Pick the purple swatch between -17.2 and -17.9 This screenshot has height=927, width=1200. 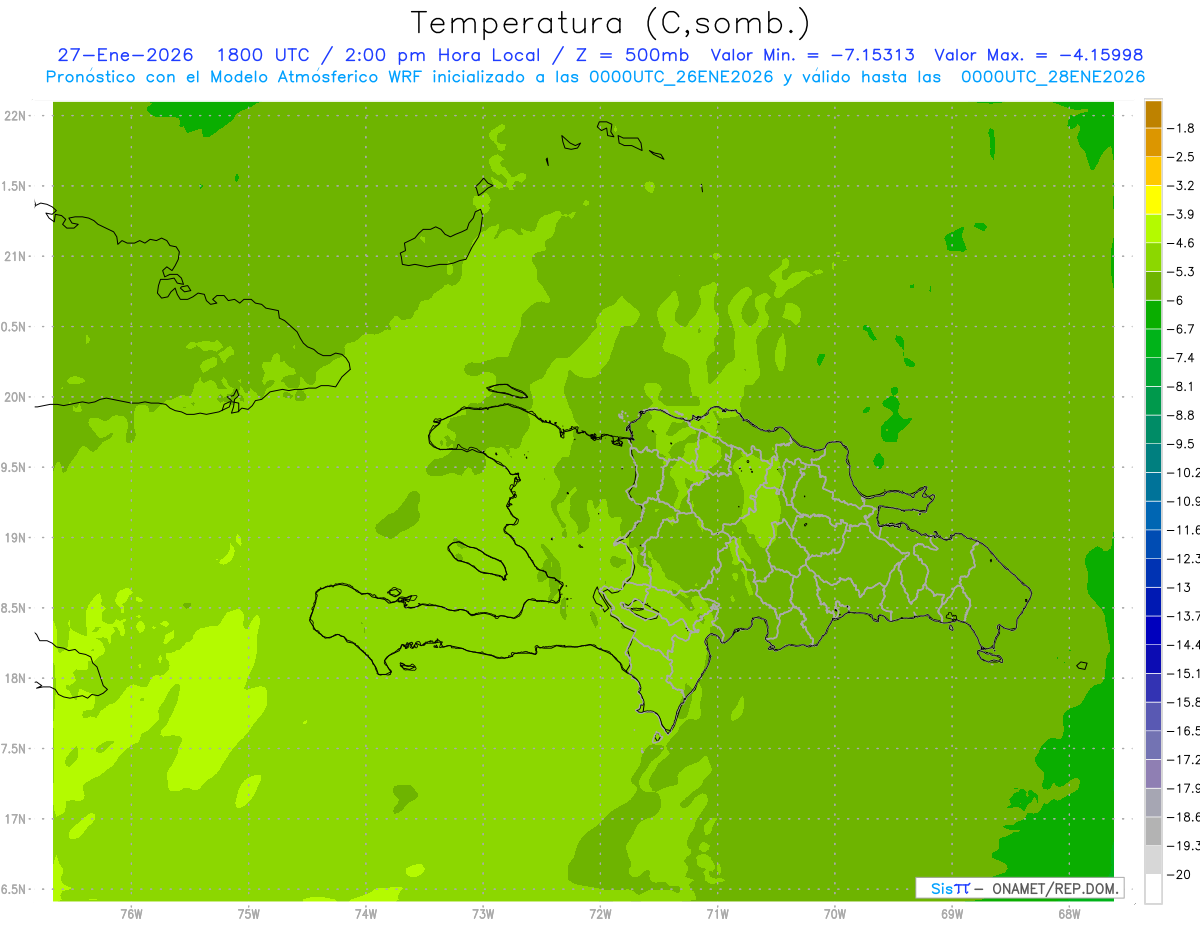tap(1153, 773)
